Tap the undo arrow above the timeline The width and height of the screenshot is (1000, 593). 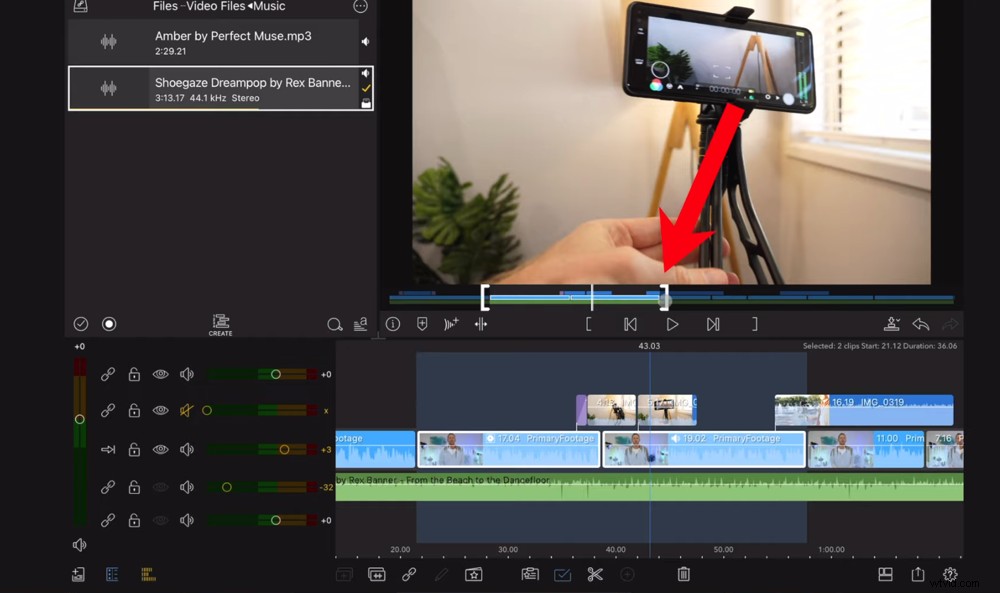[x=921, y=323]
